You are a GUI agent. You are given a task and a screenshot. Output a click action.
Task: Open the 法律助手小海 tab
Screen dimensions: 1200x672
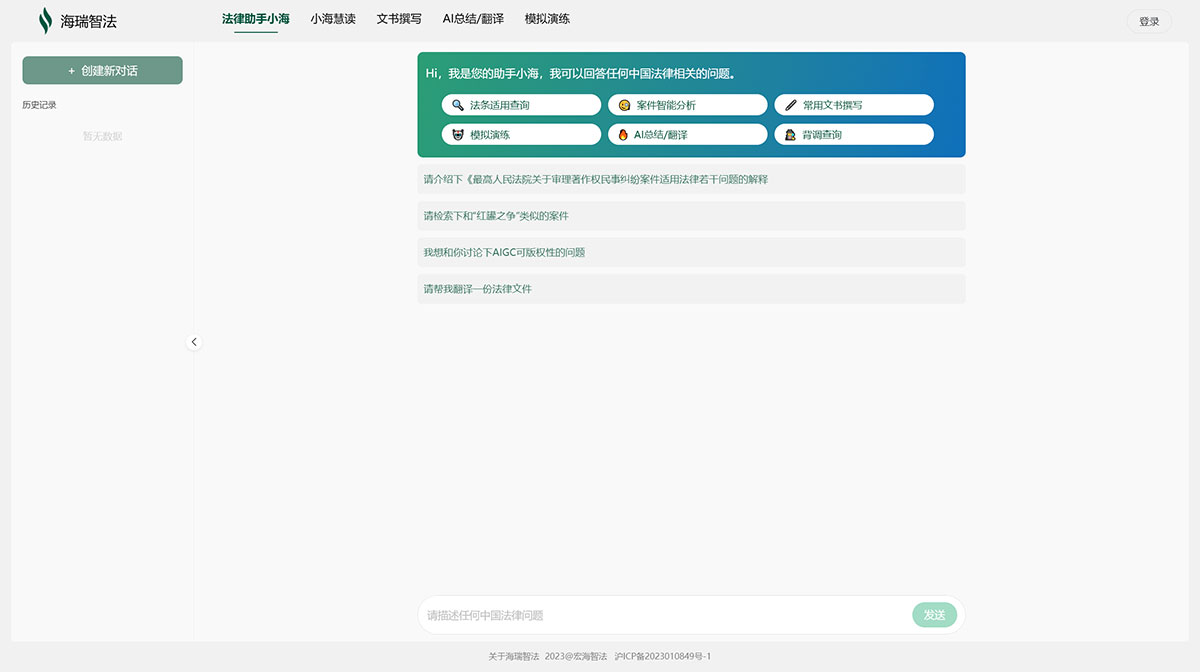pos(256,19)
